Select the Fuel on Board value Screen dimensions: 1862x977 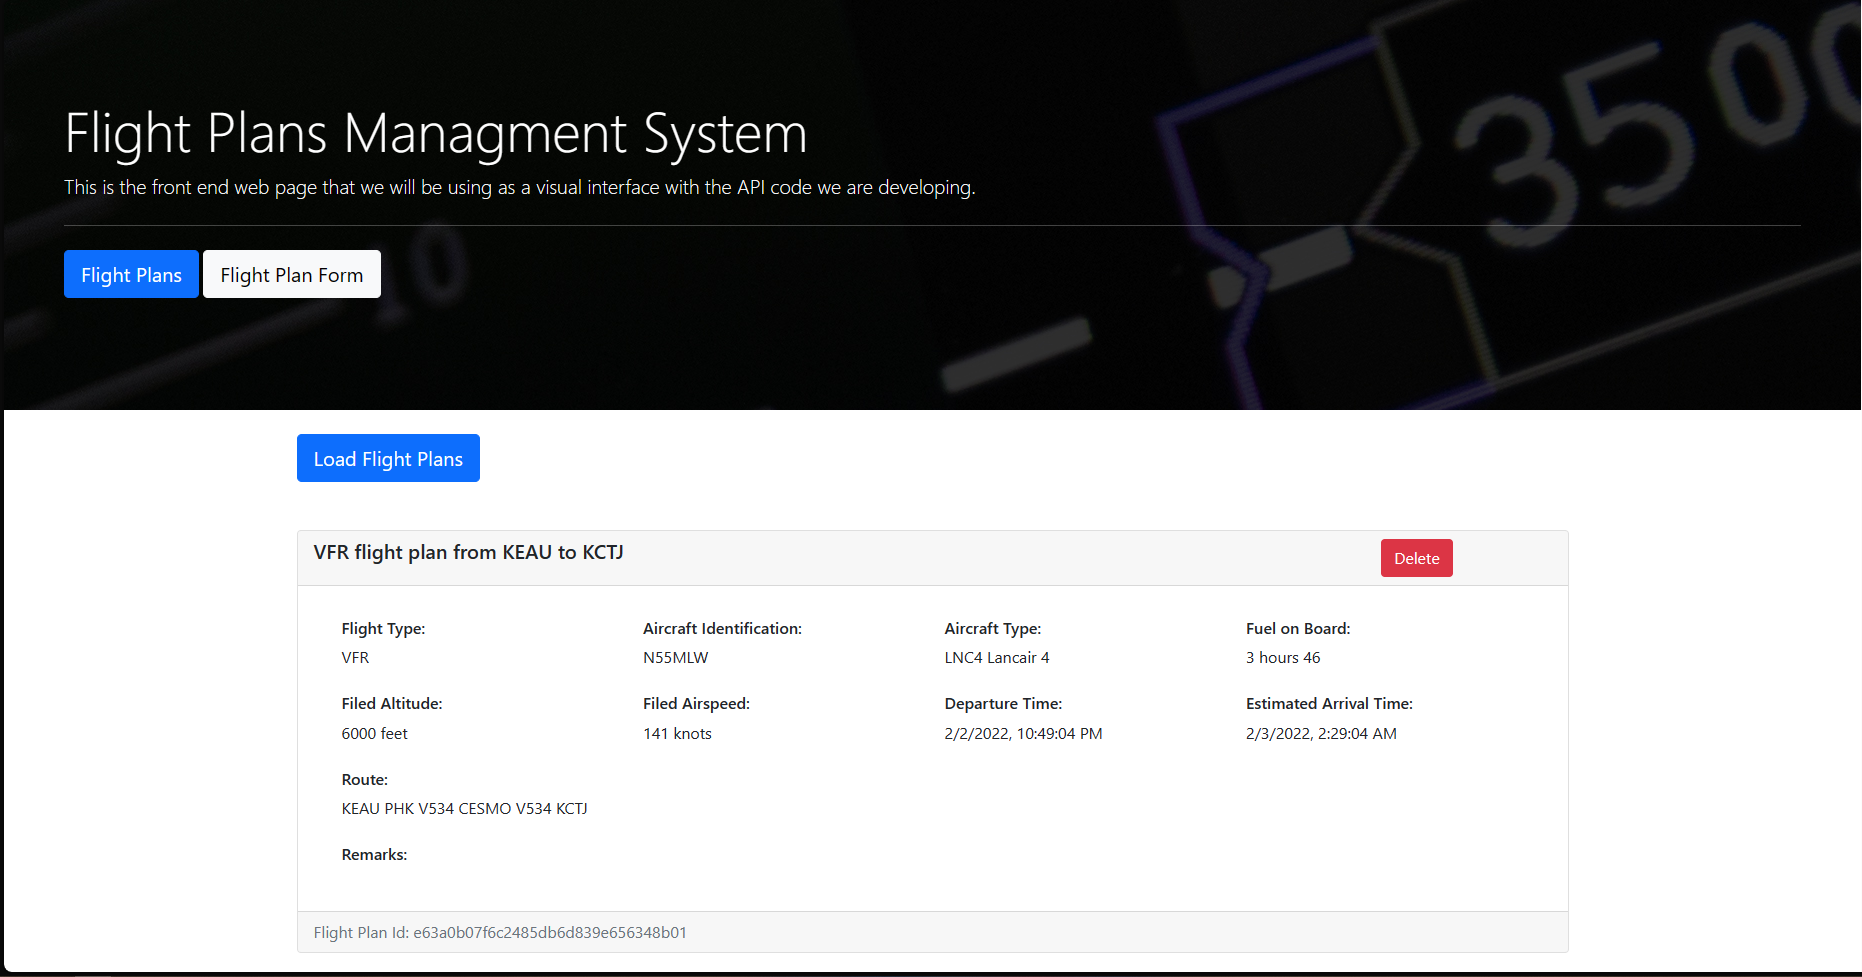(1283, 658)
